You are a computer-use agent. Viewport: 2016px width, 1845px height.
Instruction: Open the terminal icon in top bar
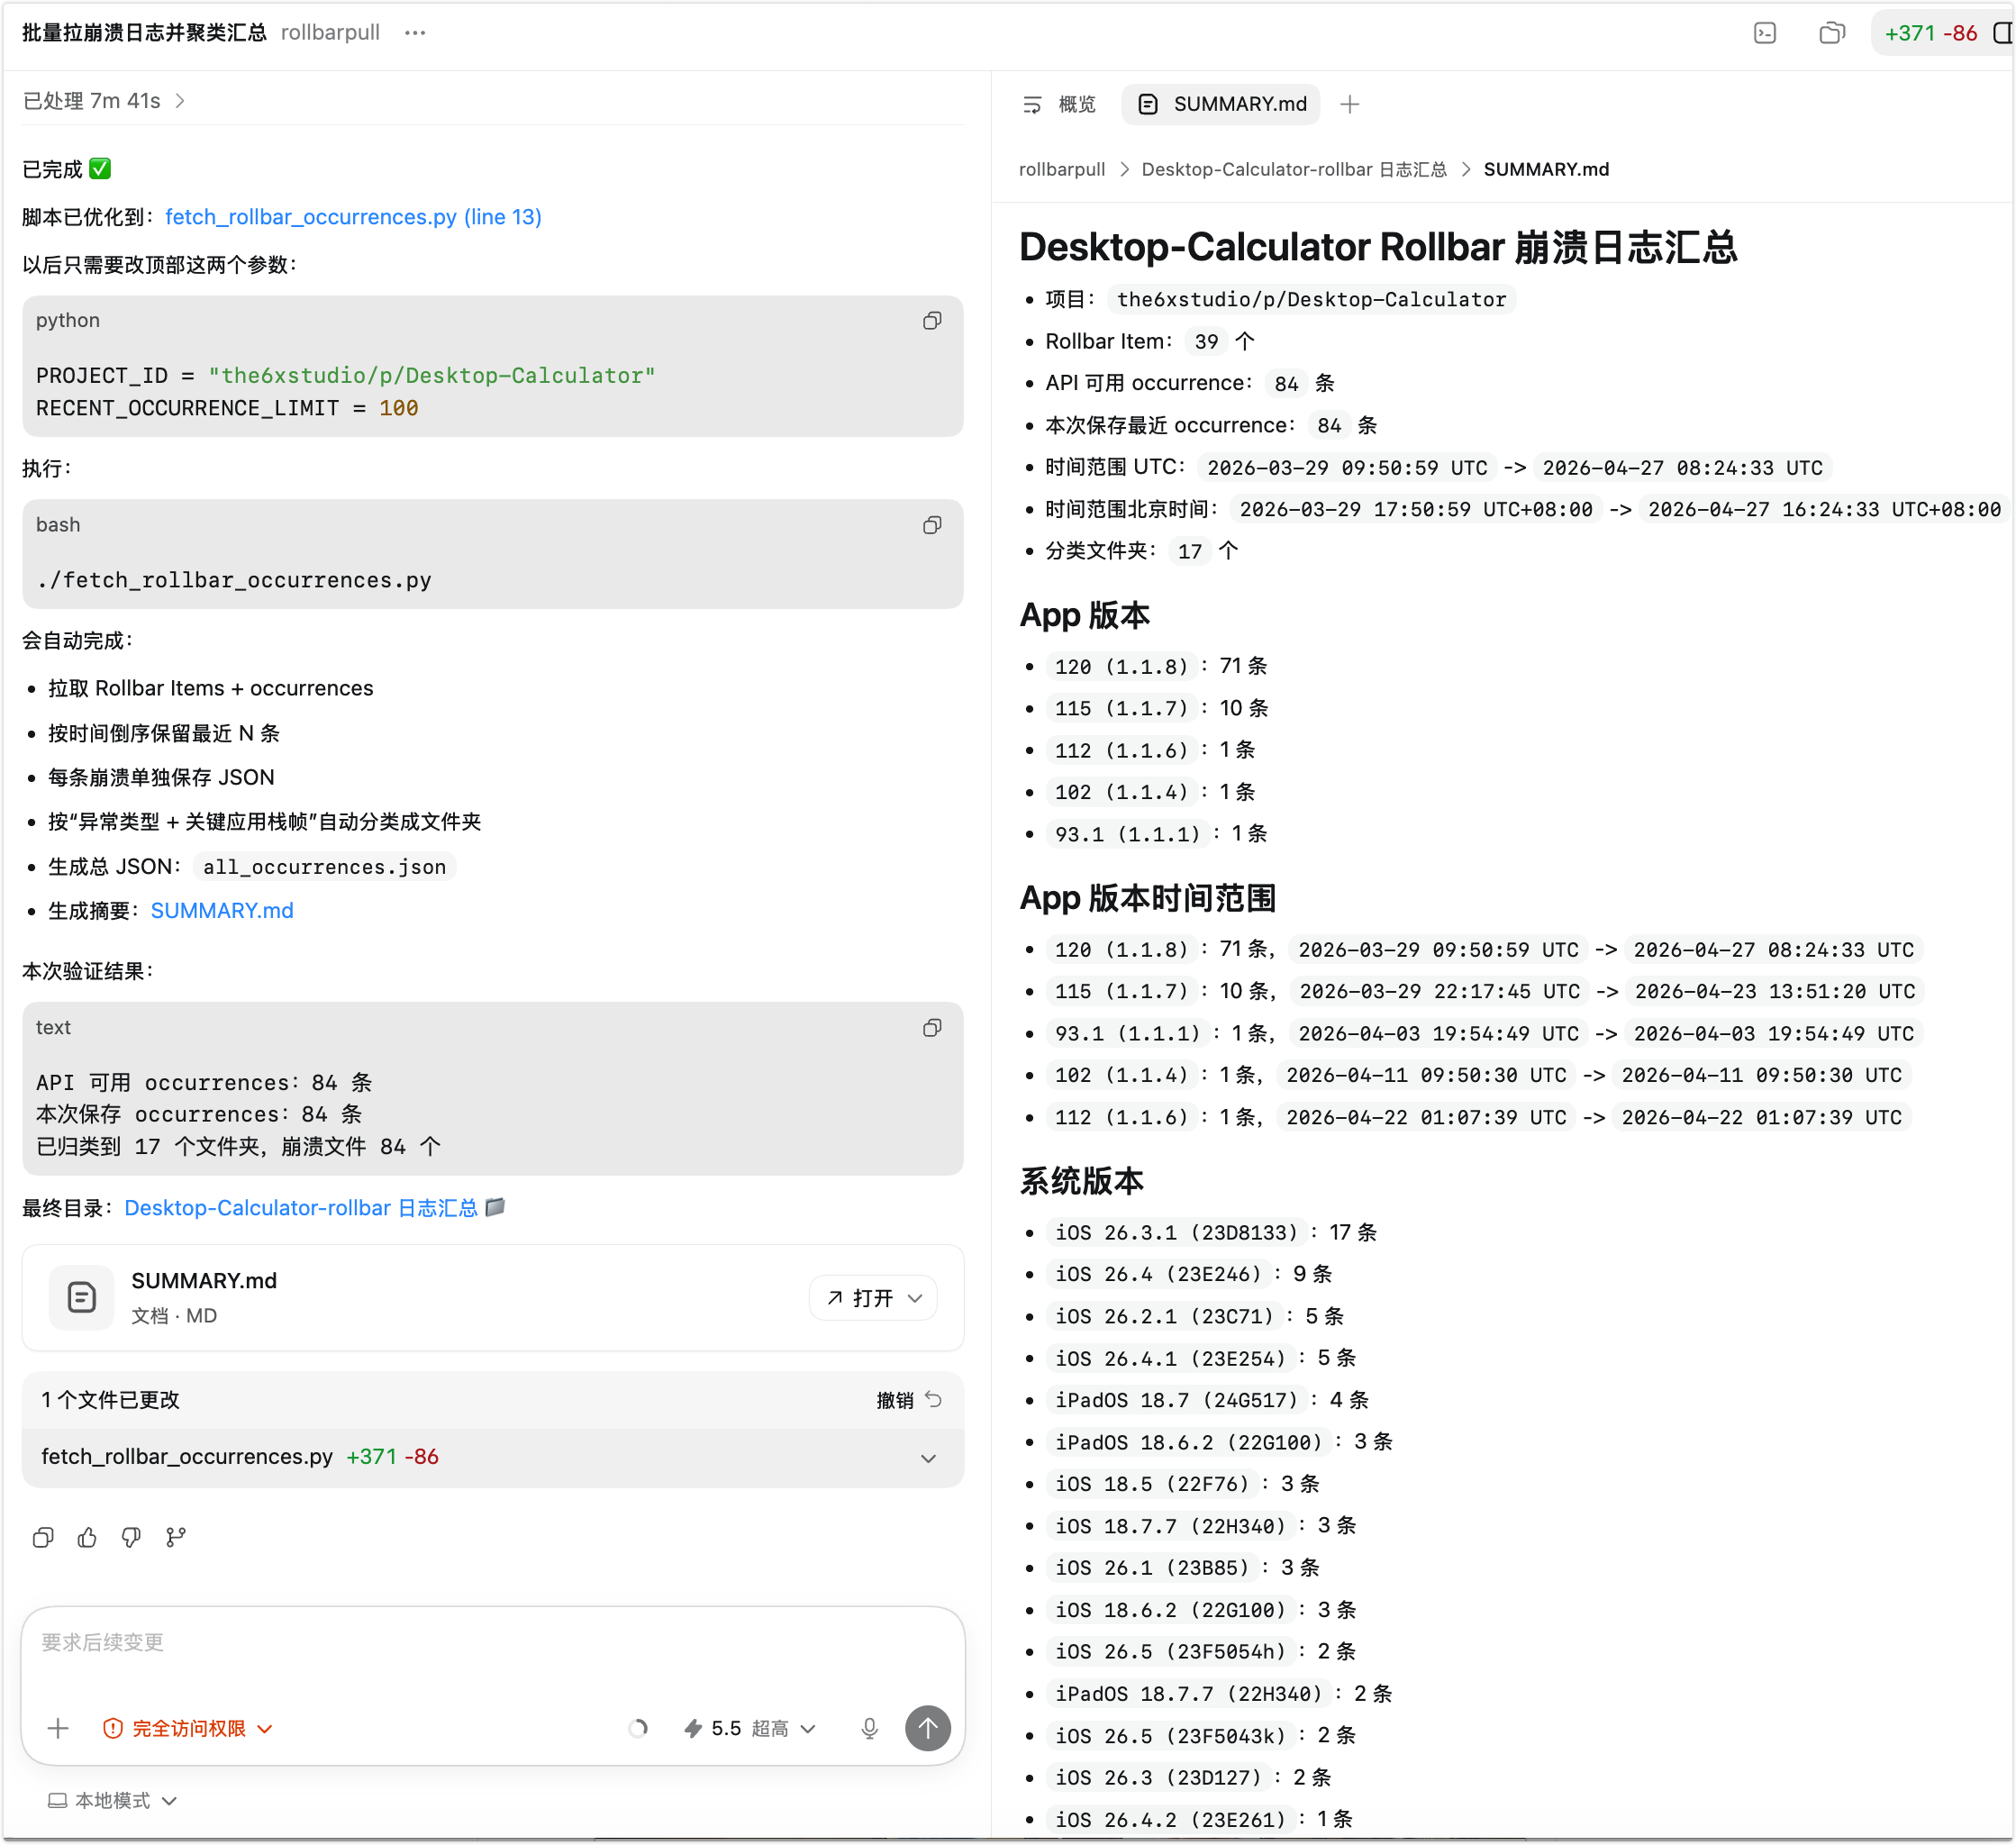tap(1765, 33)
